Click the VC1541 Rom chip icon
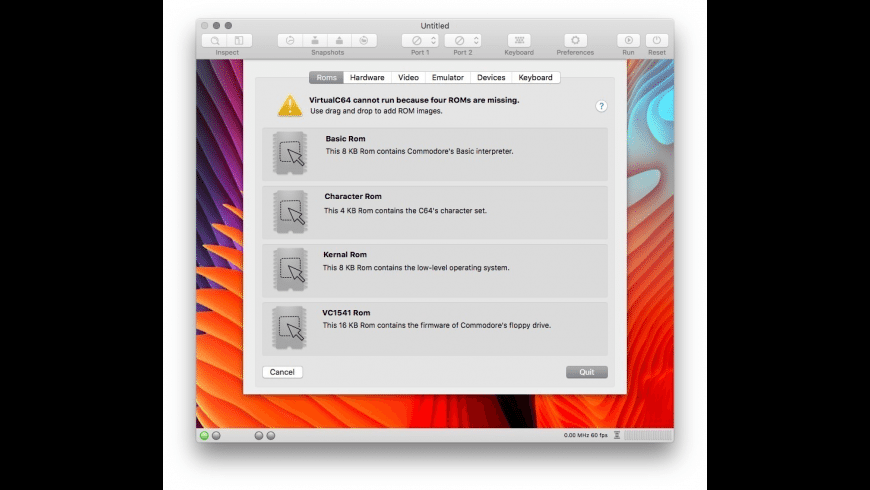The width and height of the screenshot is (870, 490). tap(290, 327)
